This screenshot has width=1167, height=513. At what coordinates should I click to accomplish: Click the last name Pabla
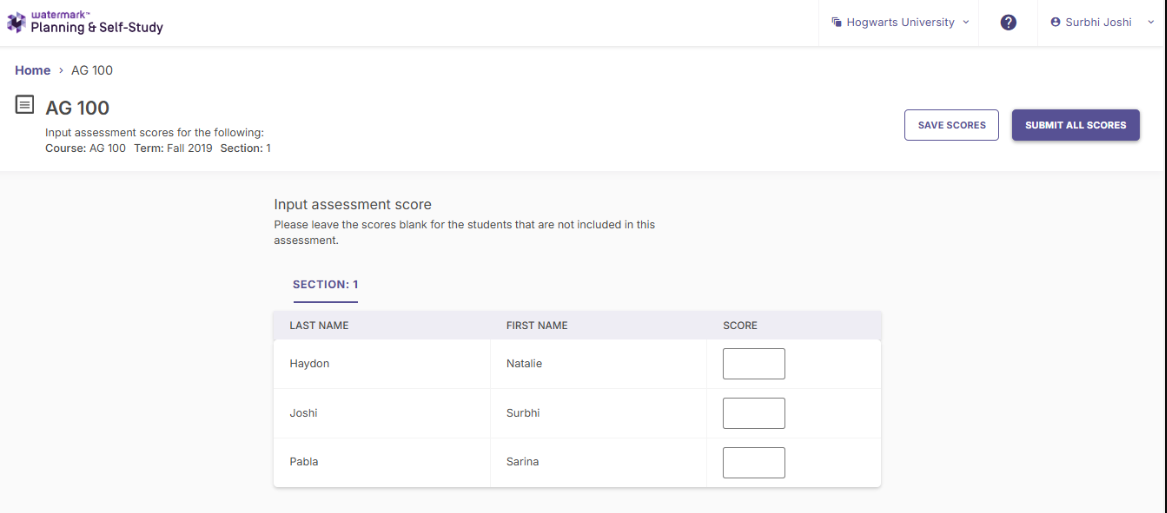coord(304,462)
